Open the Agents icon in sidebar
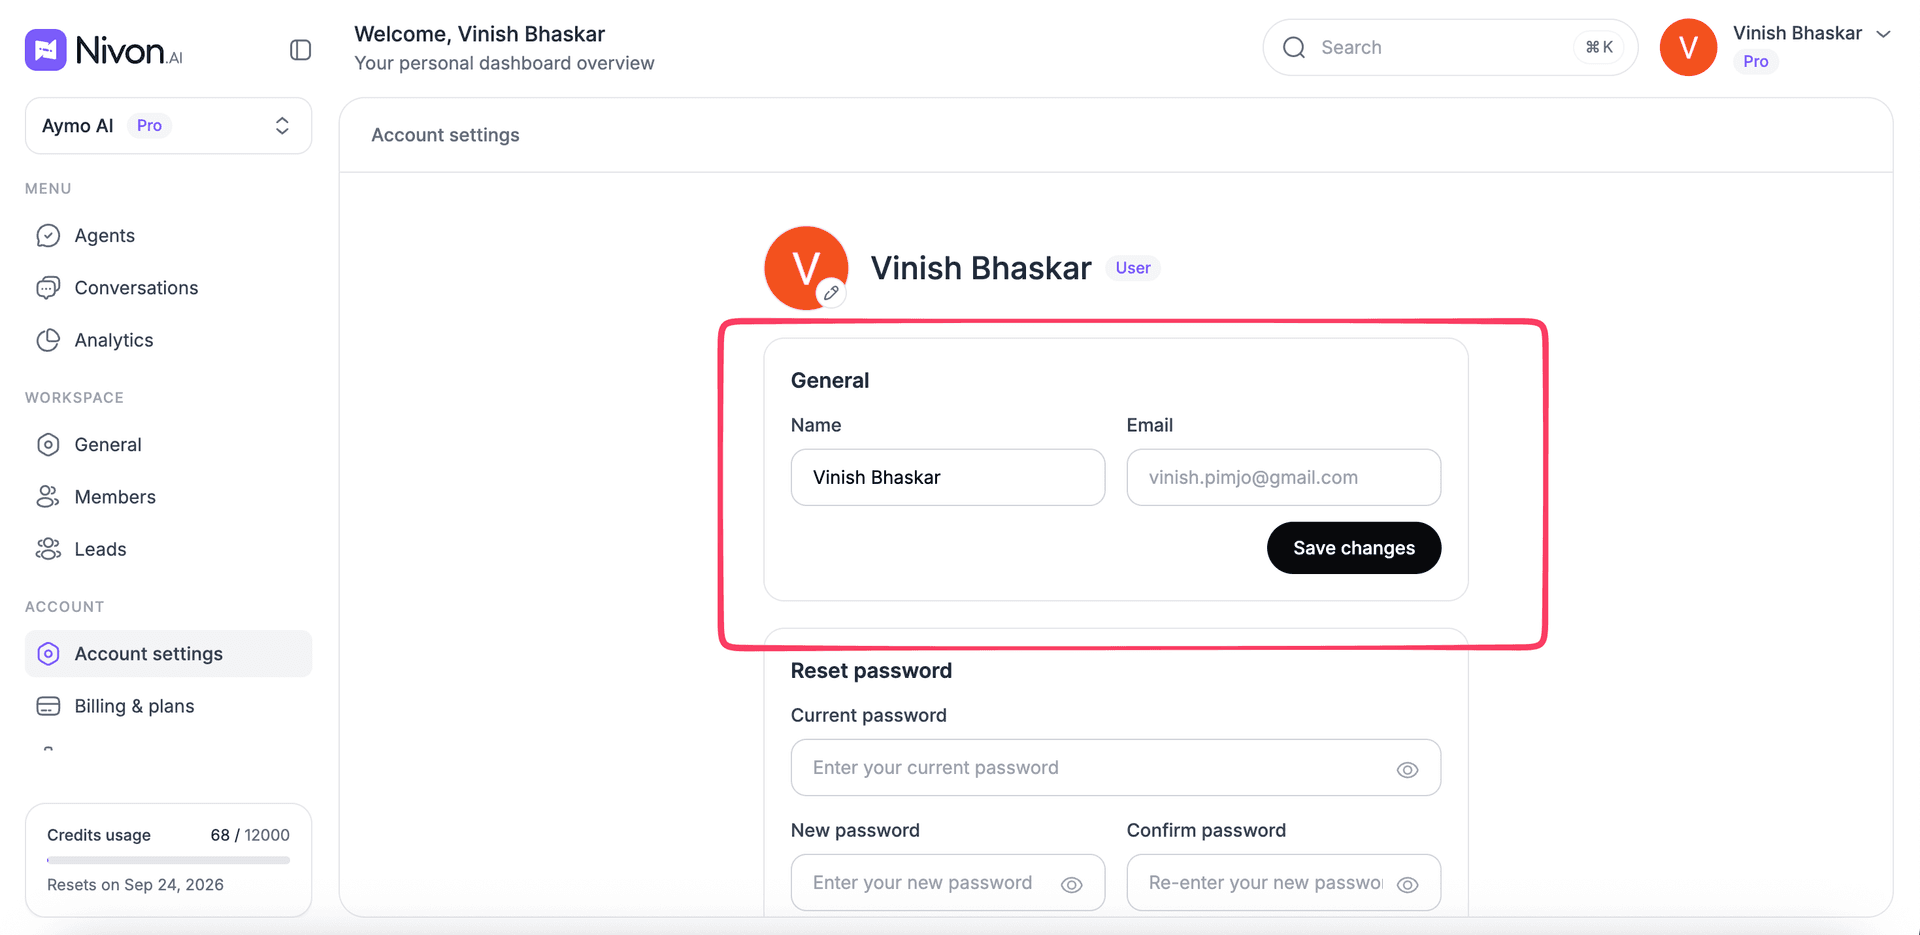The height and width of the screenshot is (935, 1920). 48,236
